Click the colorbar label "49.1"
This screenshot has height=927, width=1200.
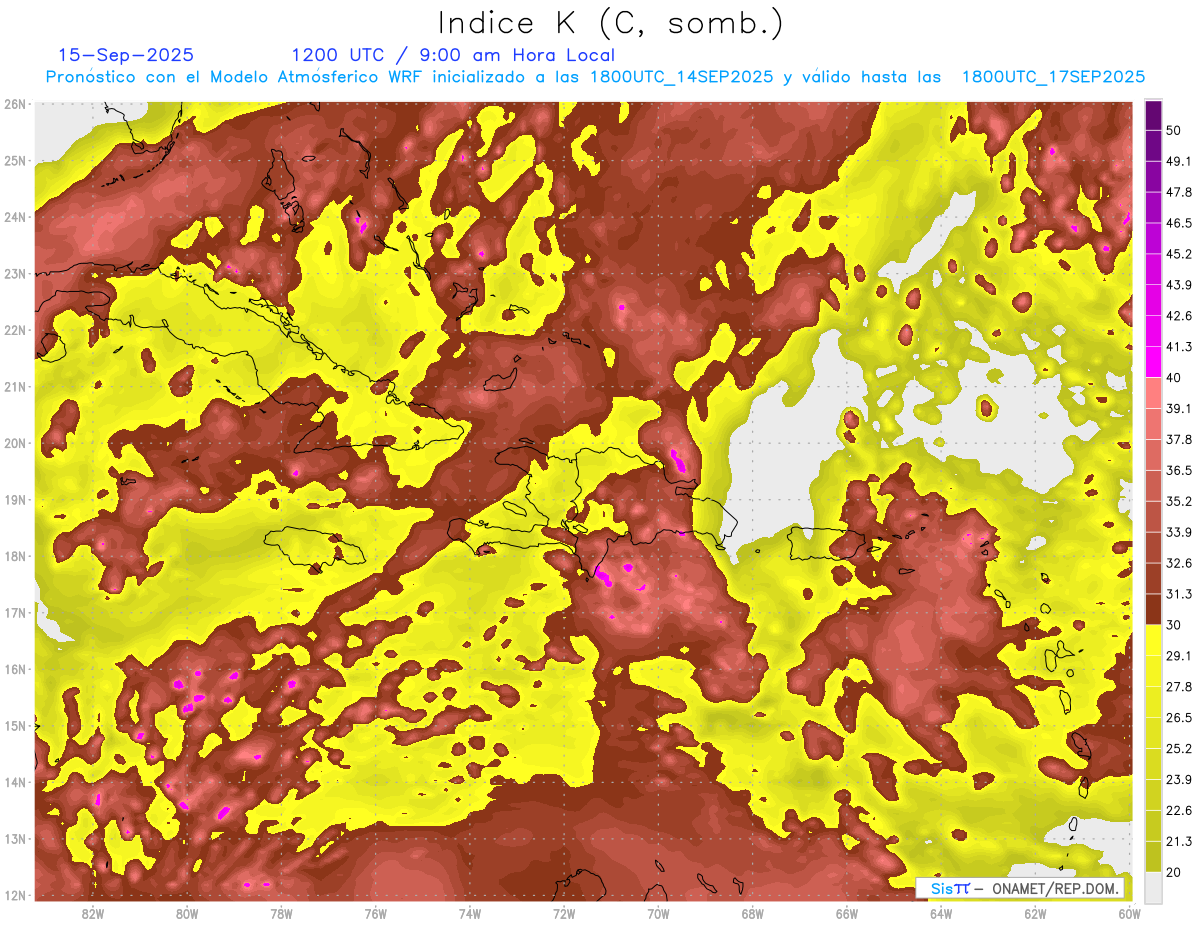pyautogui.click(x=1178, y=161)
